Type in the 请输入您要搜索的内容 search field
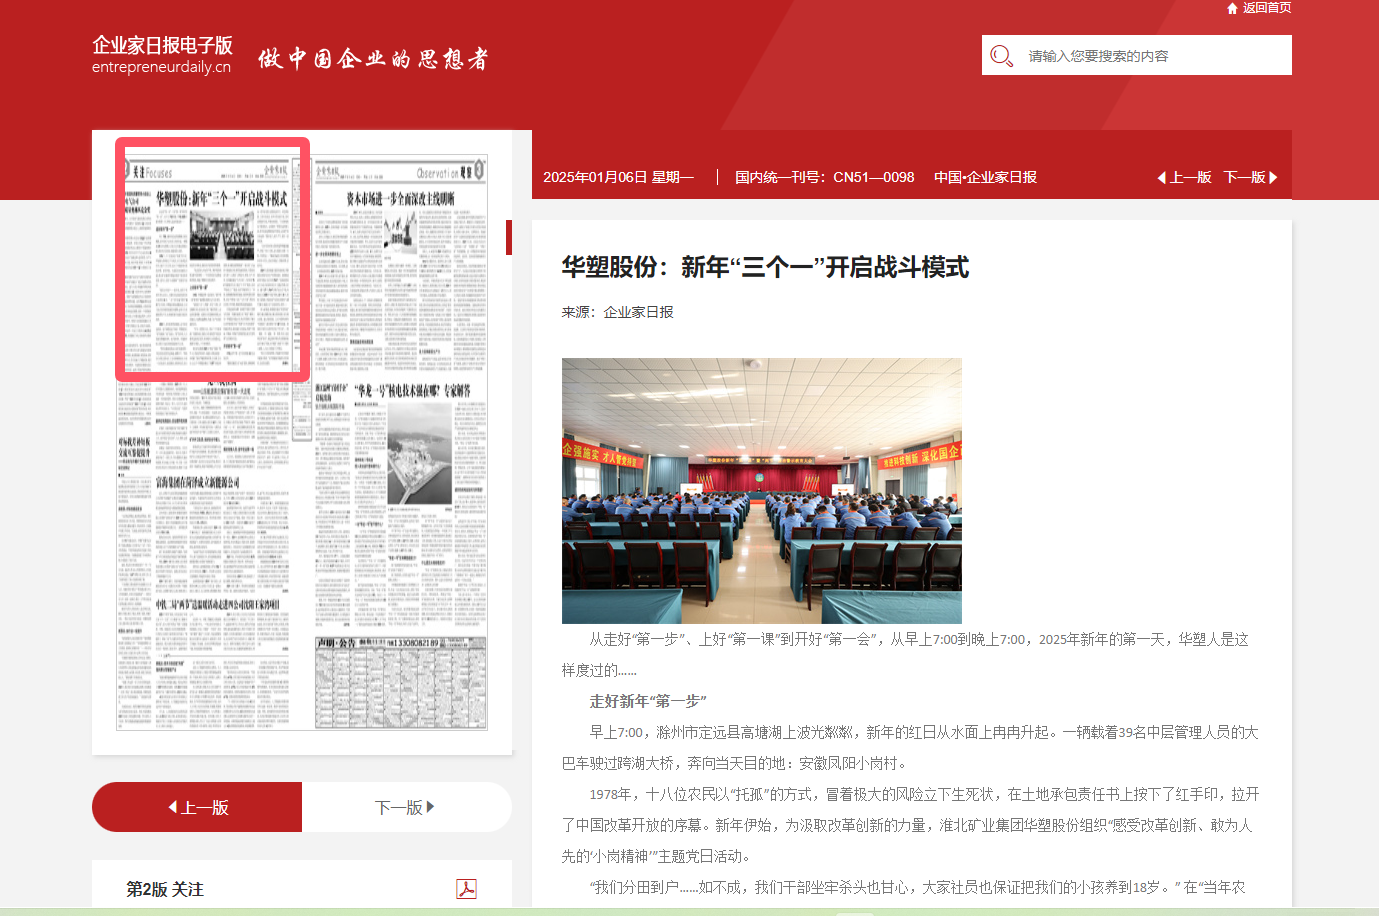This screenshot has height=916, width=1379. [1150, 56]
